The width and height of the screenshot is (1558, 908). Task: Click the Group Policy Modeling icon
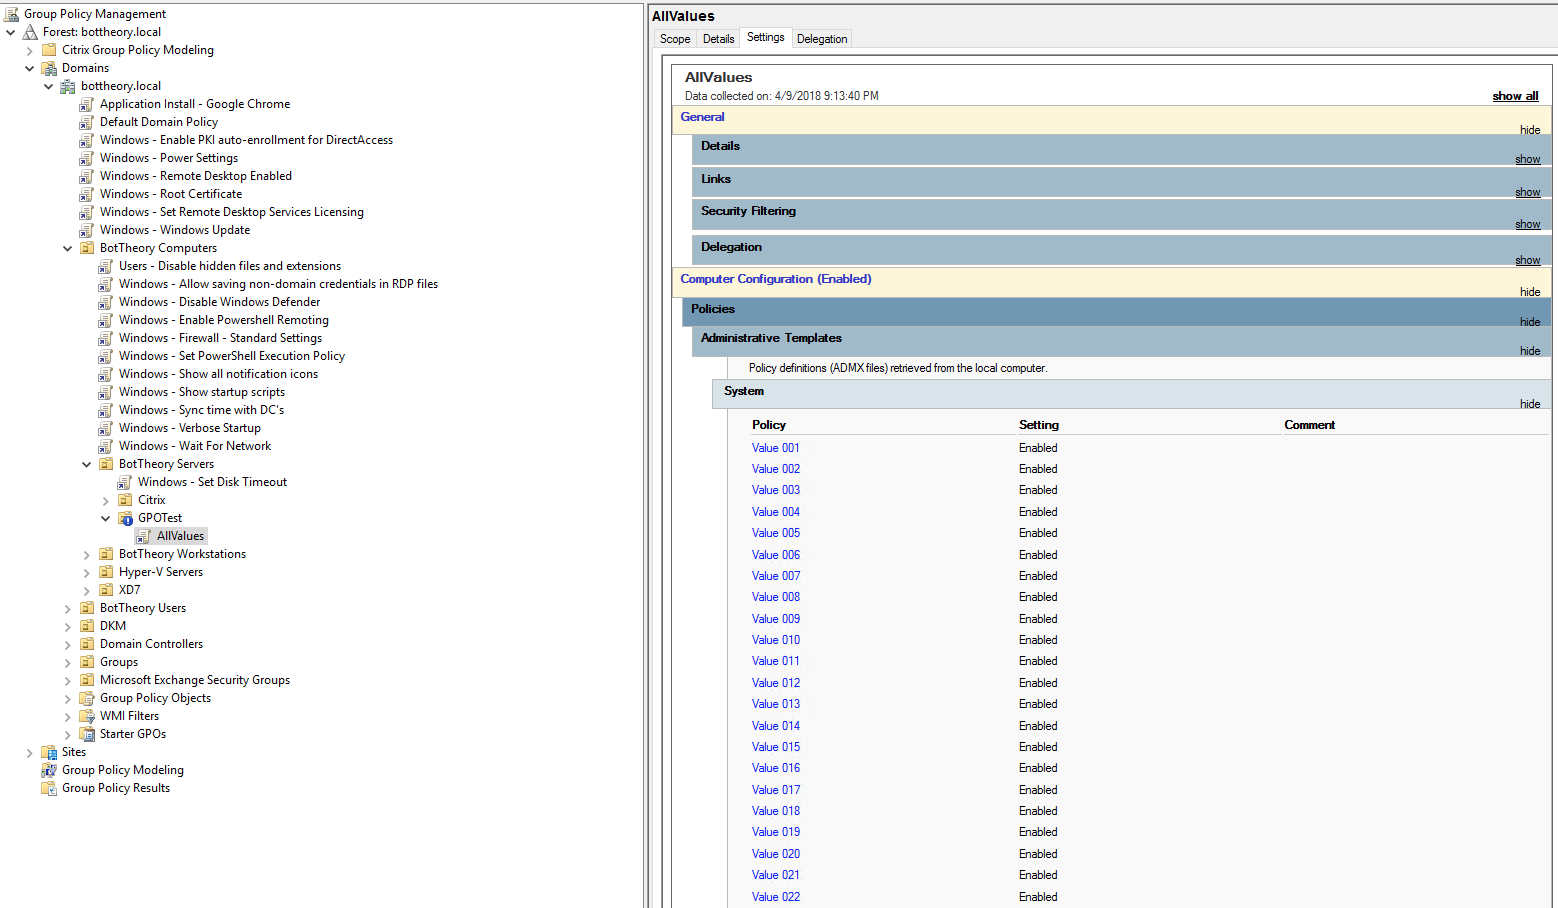click(x=49, y=770)
